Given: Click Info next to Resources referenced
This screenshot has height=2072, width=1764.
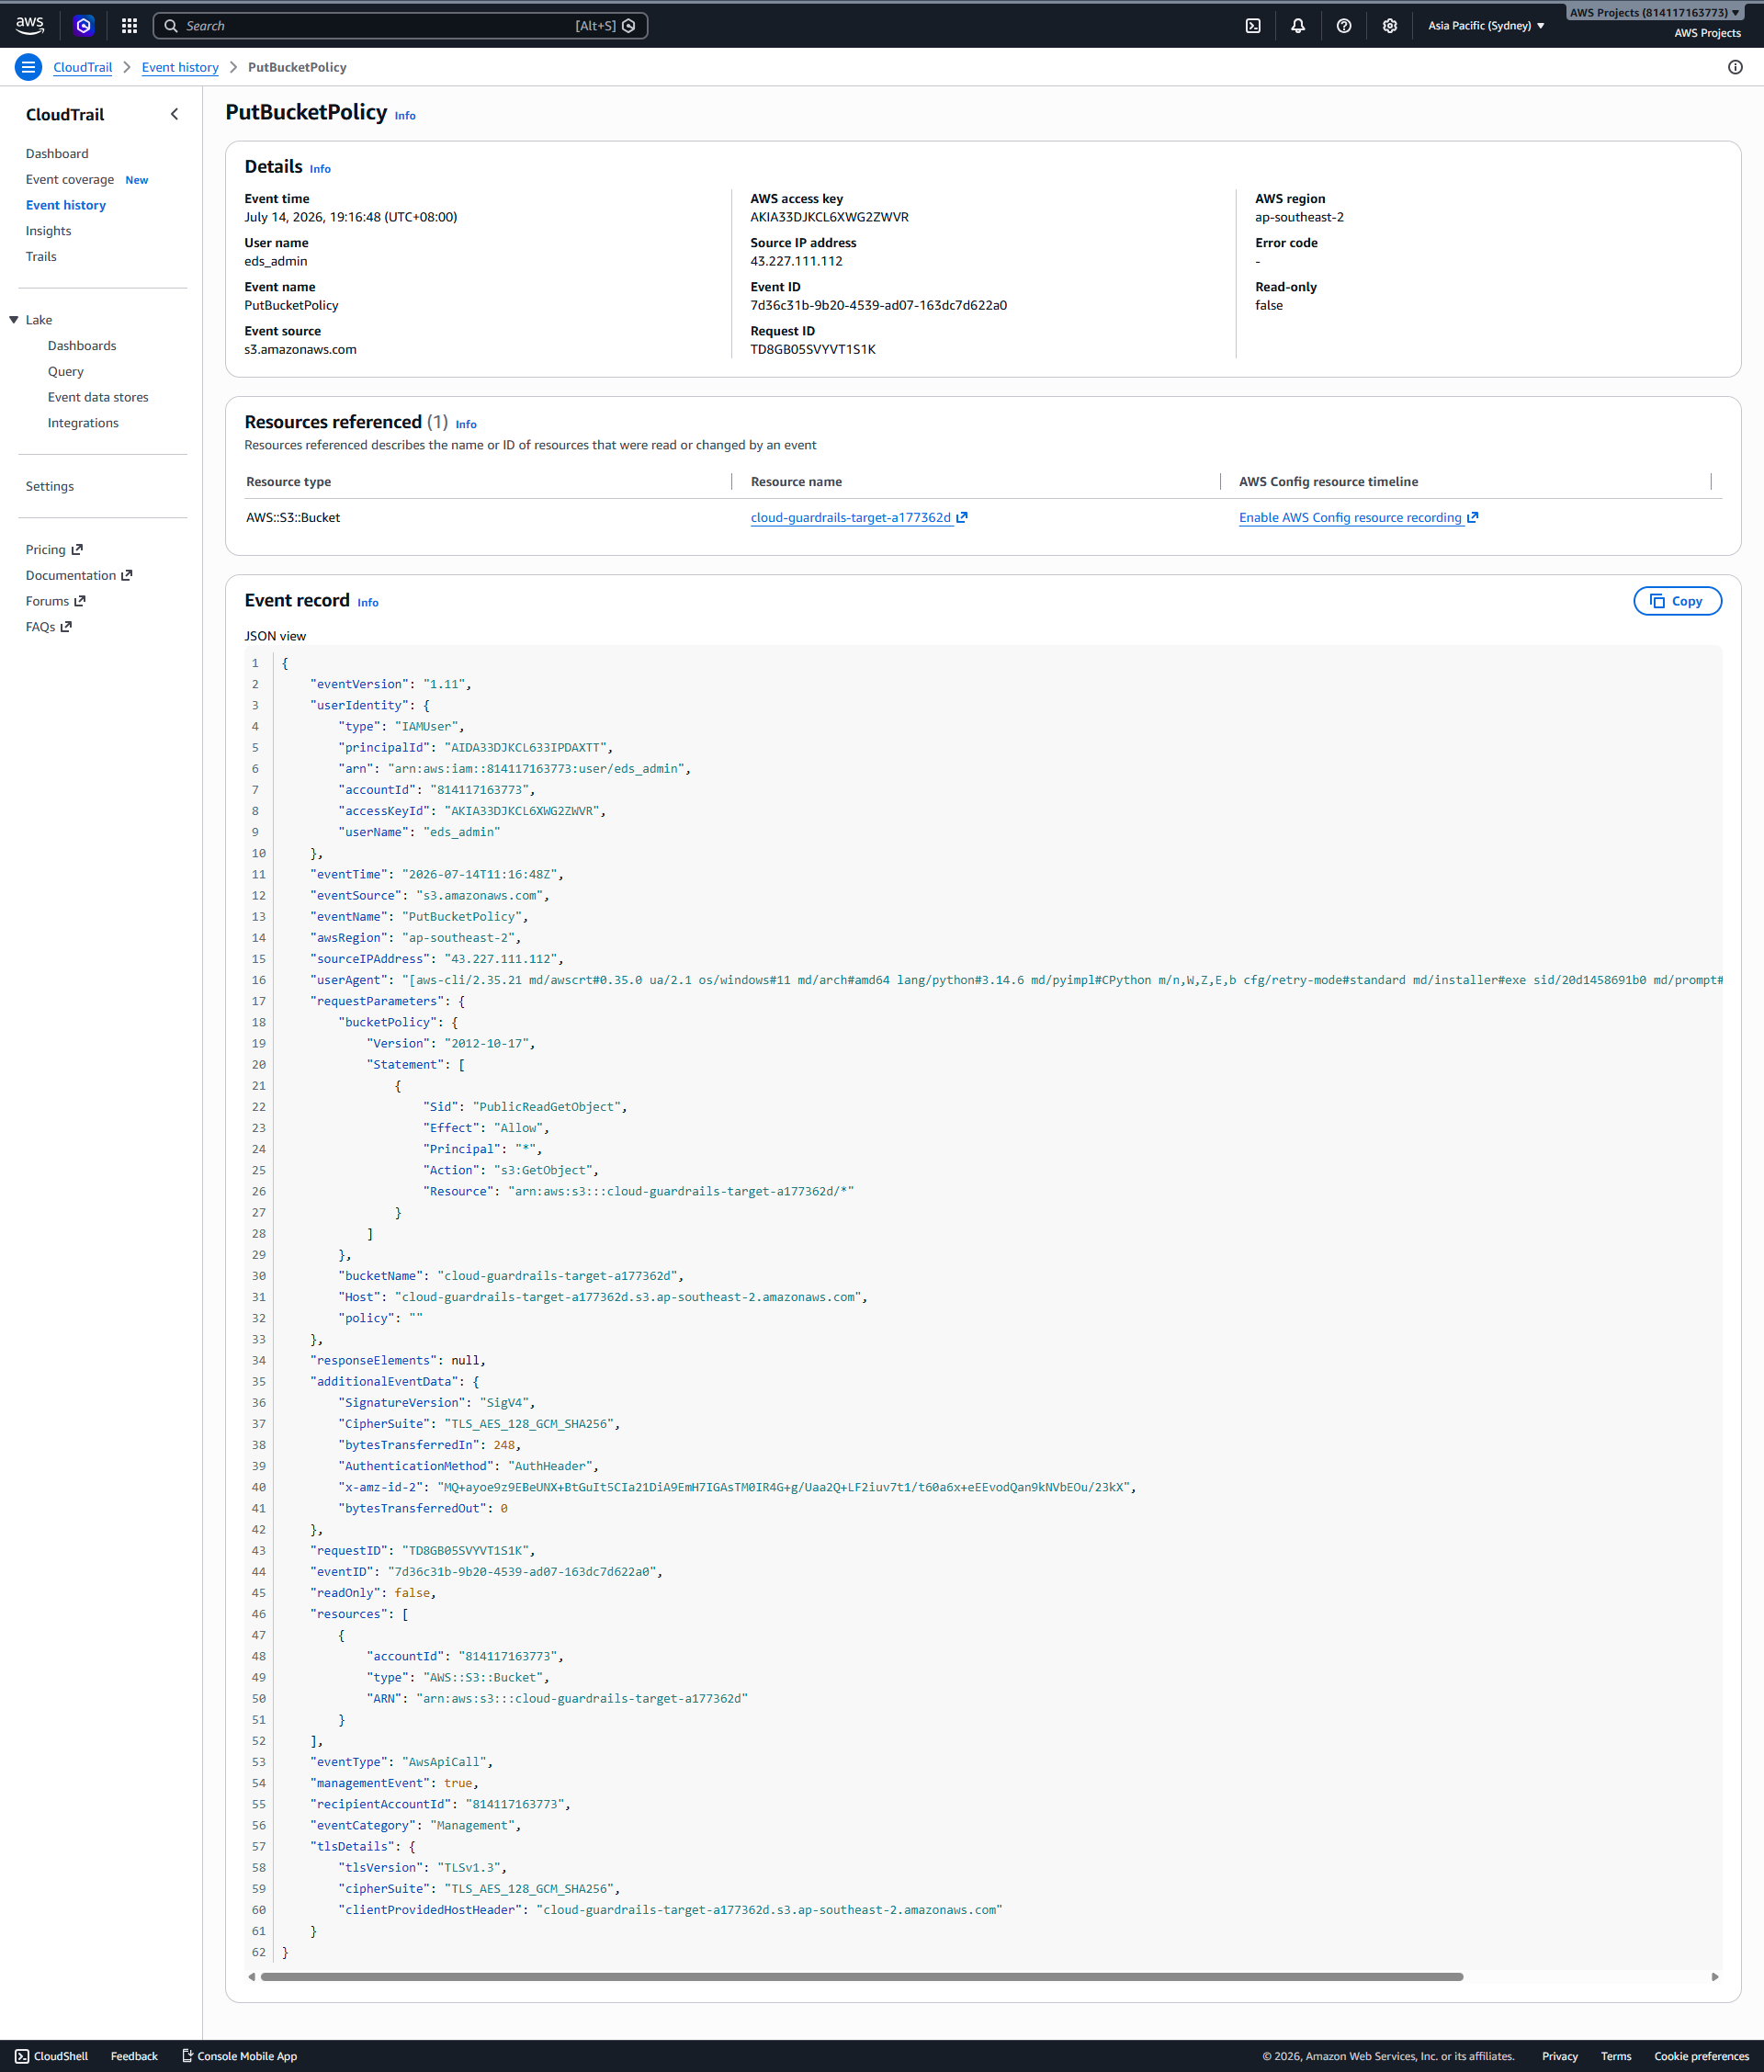Looking at the screenshot, I should (x=466, y=424).
